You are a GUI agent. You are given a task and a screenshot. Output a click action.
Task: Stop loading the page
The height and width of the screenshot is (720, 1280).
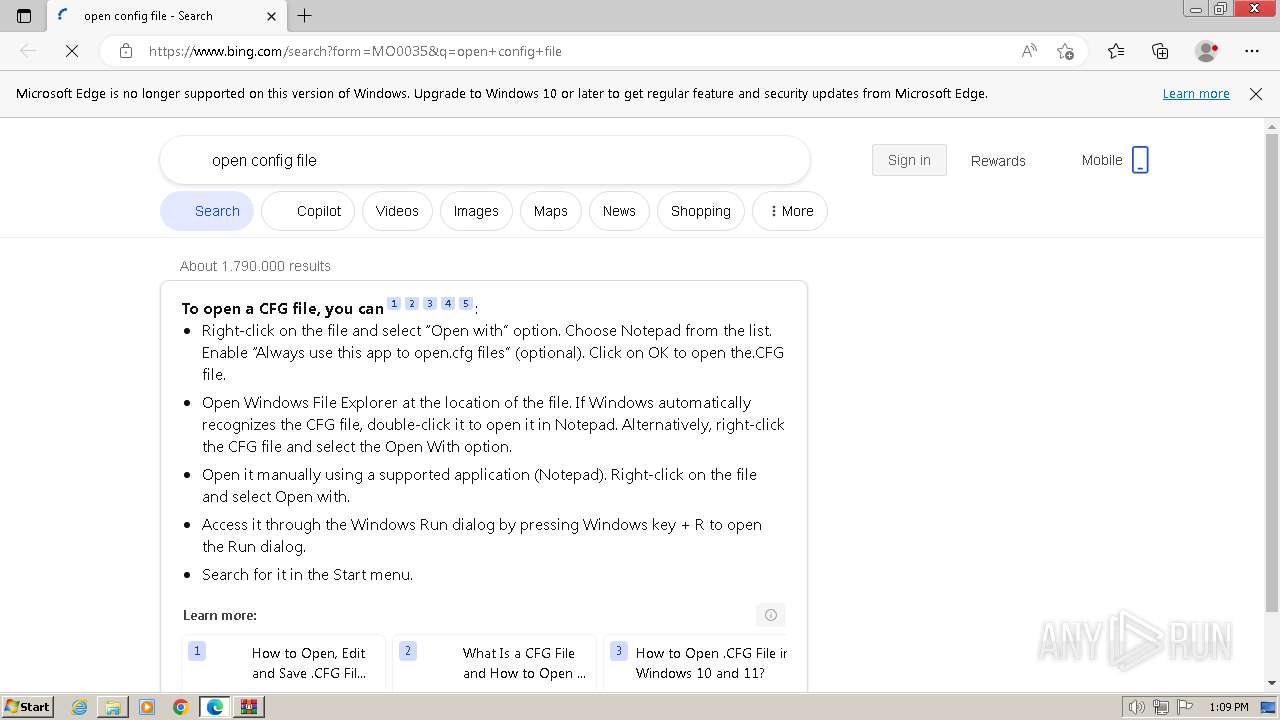point(72,51)
